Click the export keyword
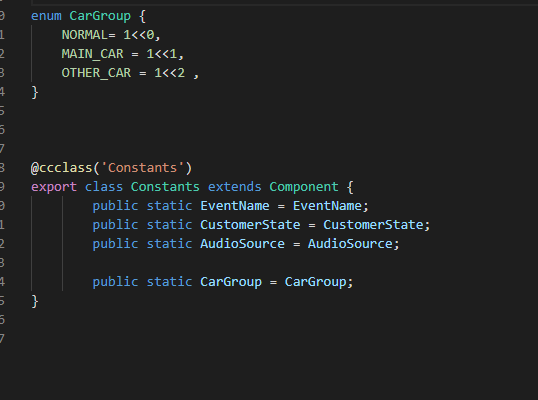538x400 pixels. [x=54, y=187]
